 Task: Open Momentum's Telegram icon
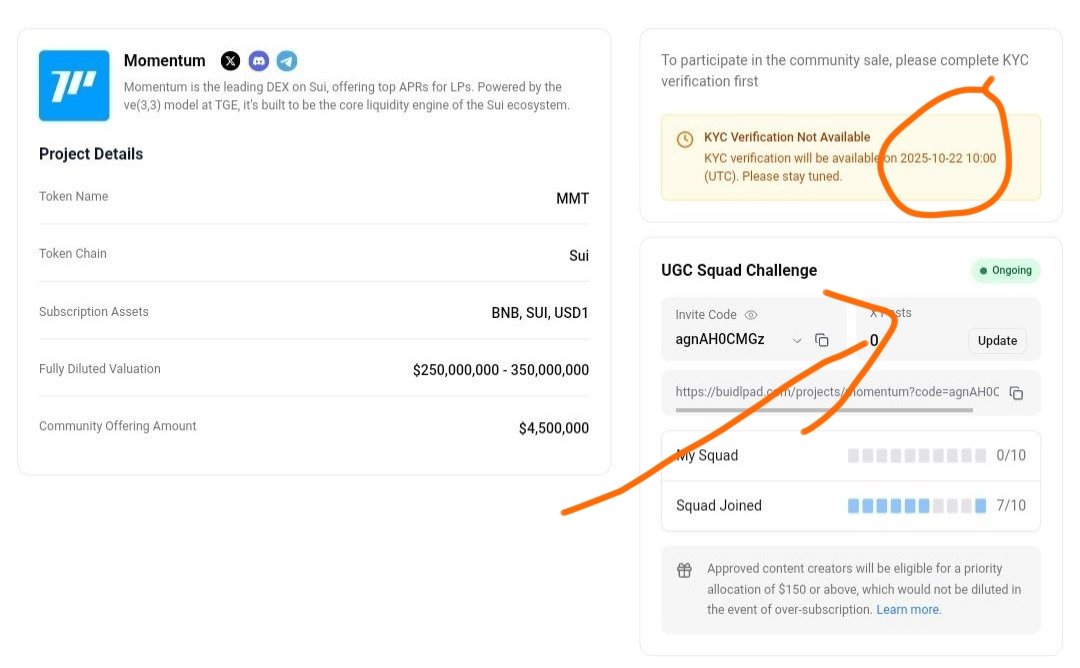click(x=287, y=61)
